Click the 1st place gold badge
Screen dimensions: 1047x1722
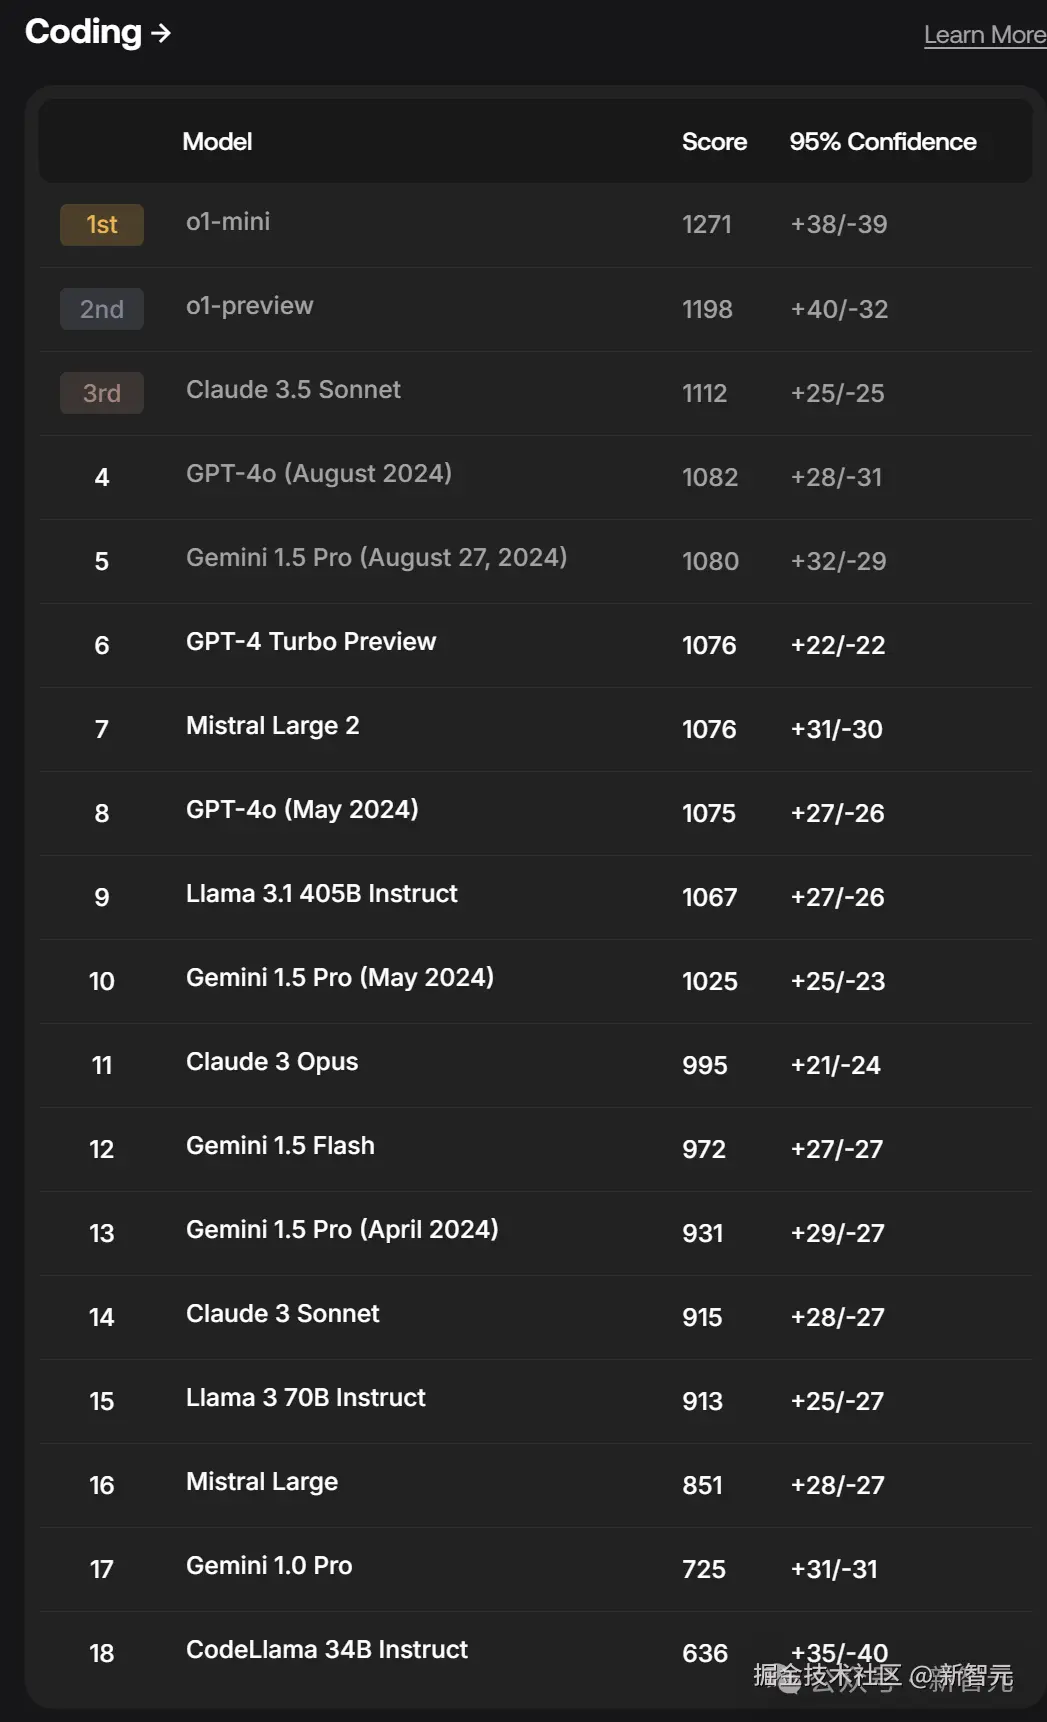click(x=102, y=225)
